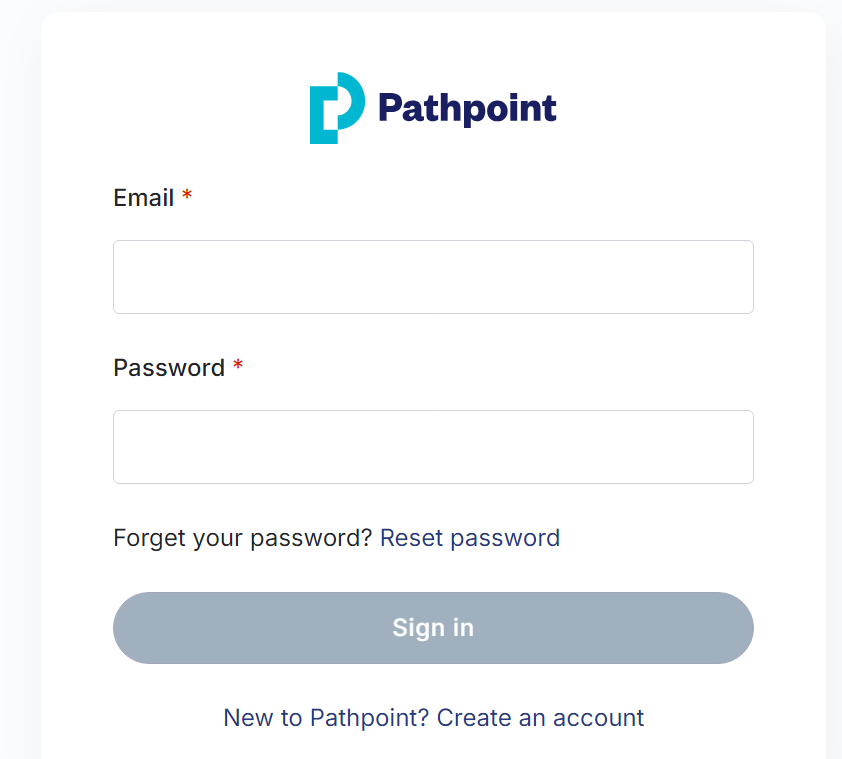Screen dimensions: 842x759
Task: Click the Pathpoint brand logo at top
Action: point(433,108)
